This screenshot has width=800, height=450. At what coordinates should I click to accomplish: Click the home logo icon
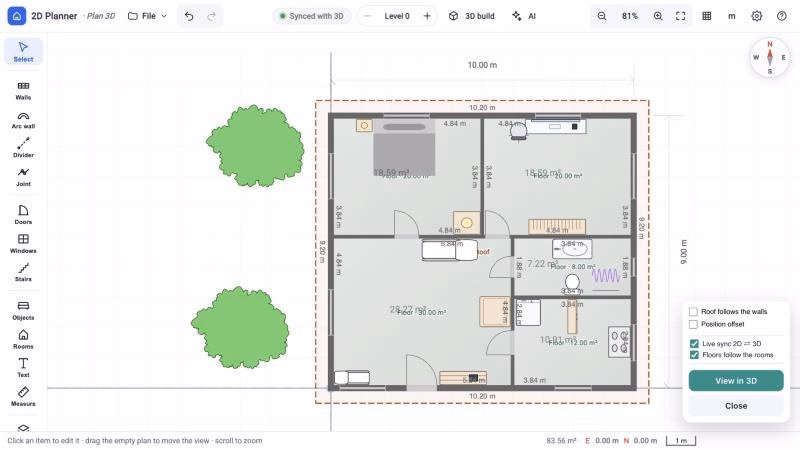[x=16, y=16]
